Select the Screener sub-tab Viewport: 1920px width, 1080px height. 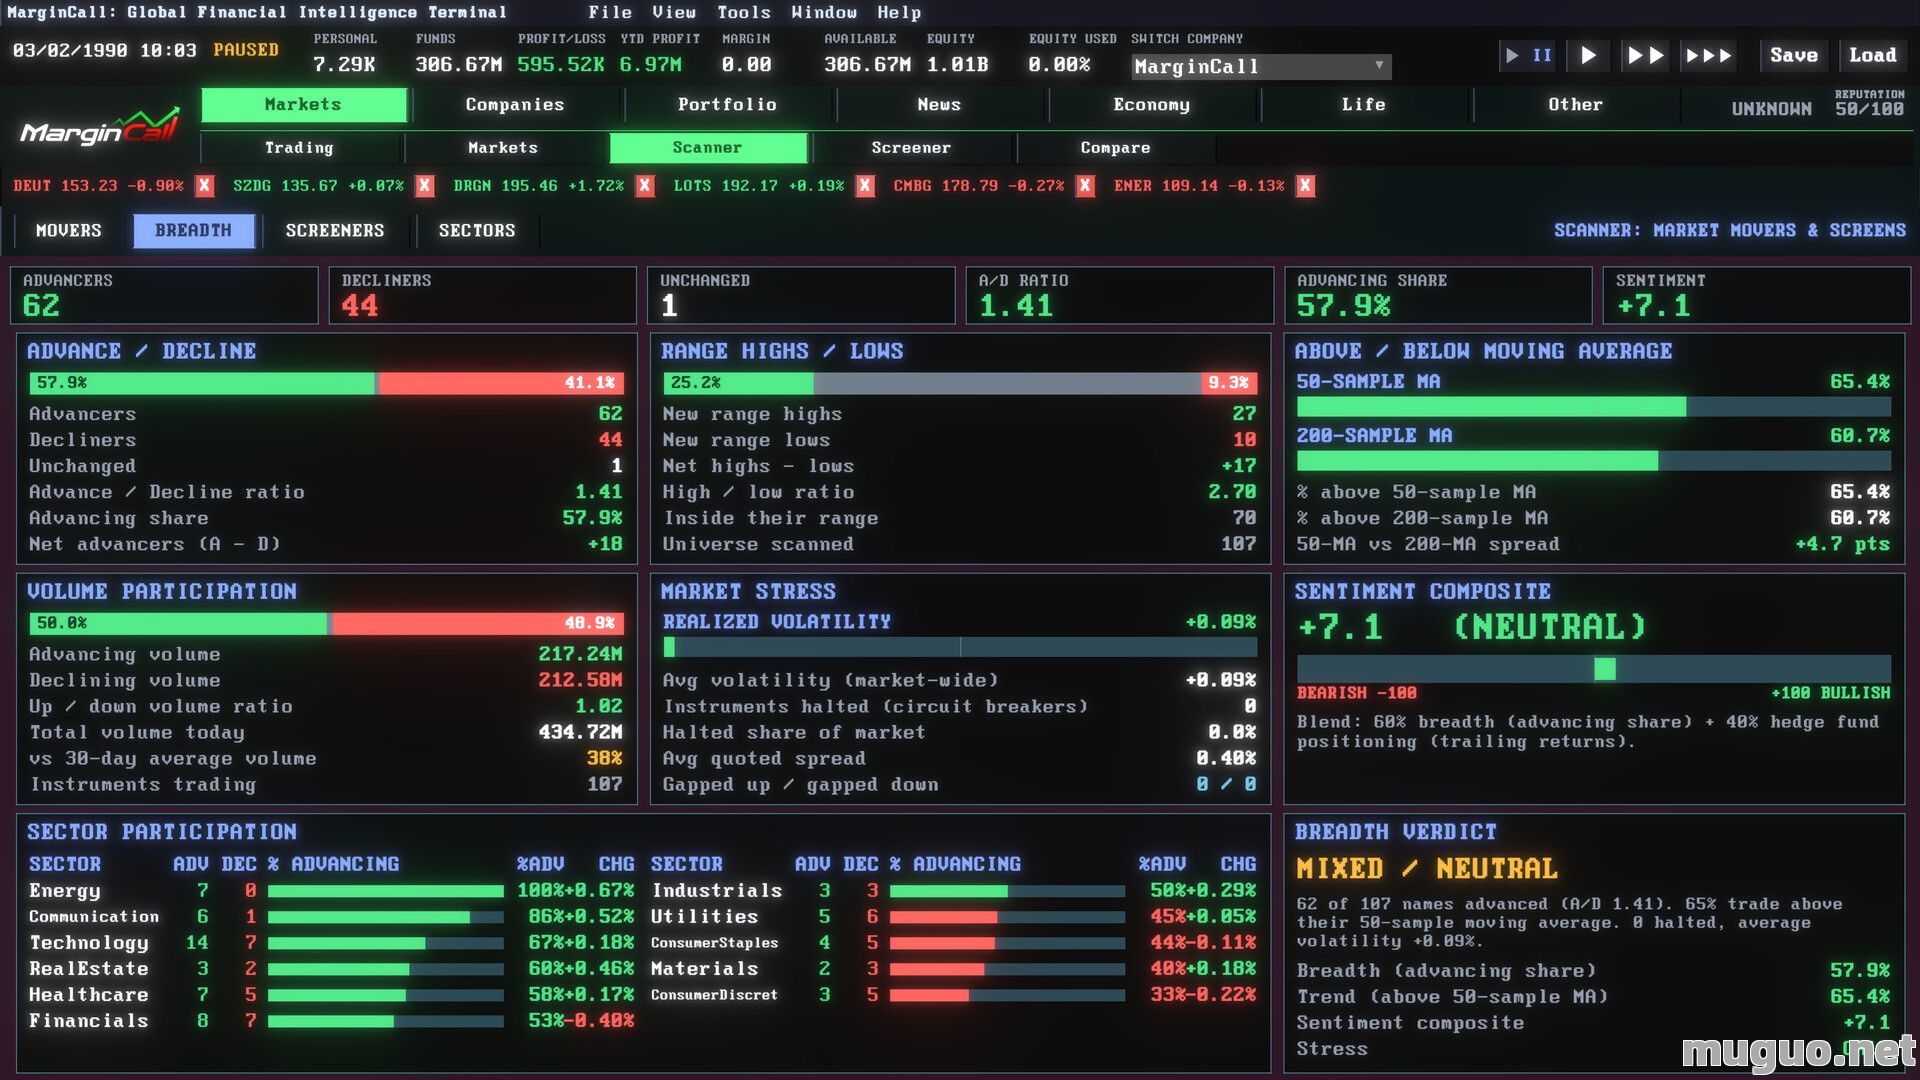coord(911,148)
